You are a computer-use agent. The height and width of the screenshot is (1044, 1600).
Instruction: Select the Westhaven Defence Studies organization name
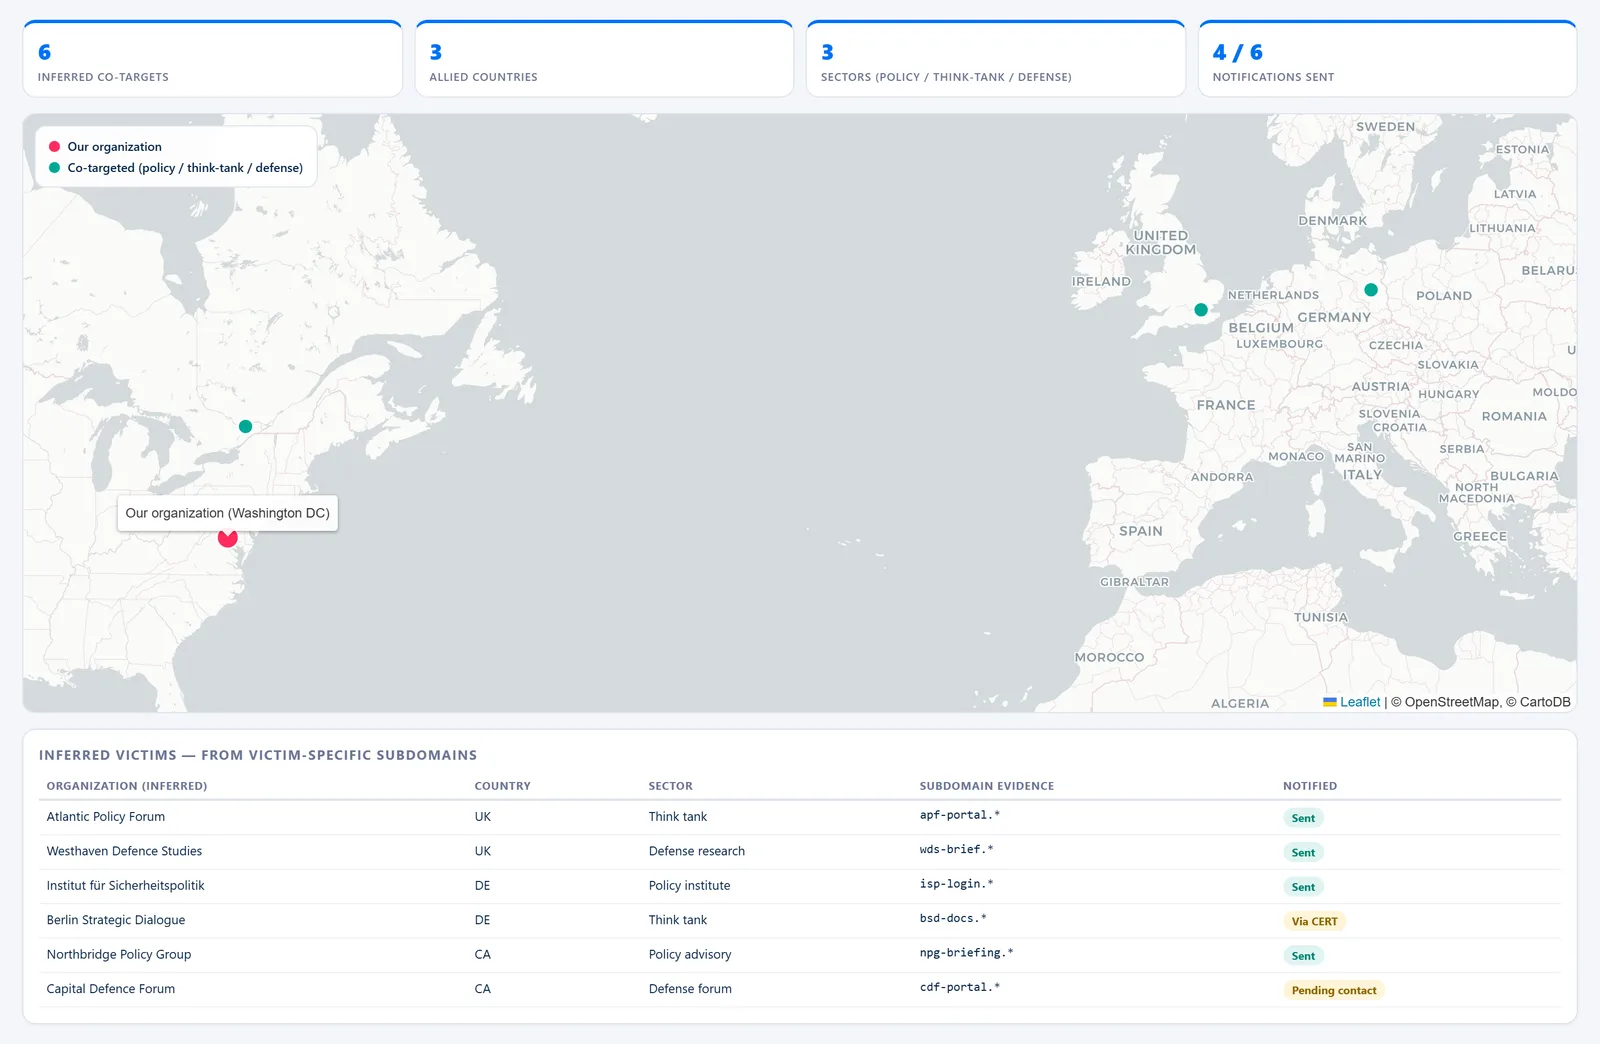[124, 851]
